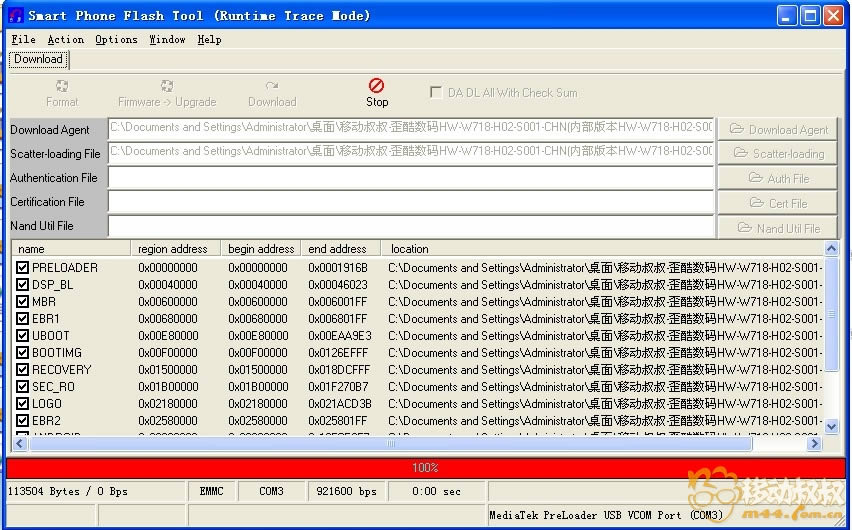Enable DA DL All With Check Sum
This screenshot has width=852, height=530.
click(436, 92)
